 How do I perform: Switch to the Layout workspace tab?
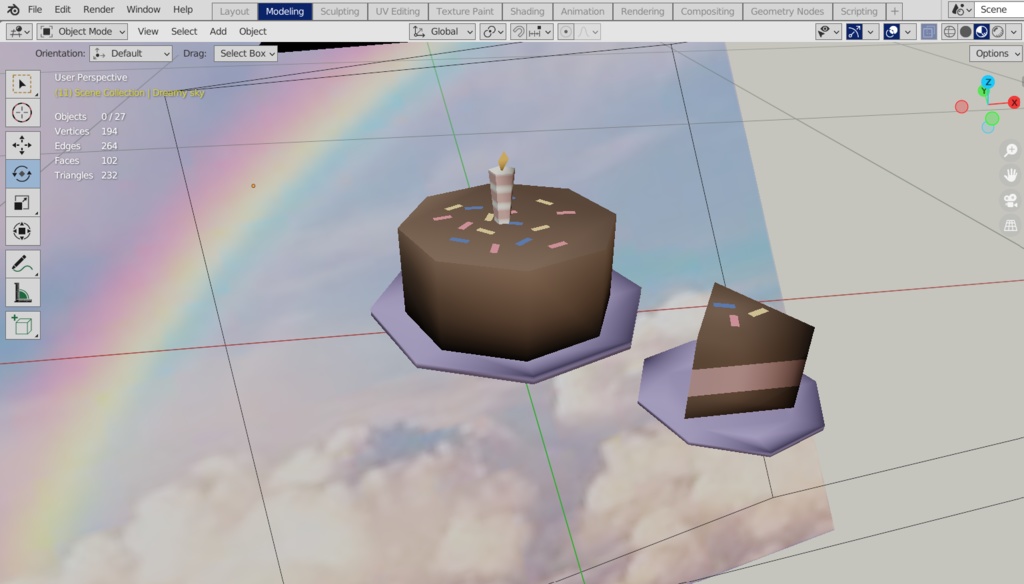pos(234,11)
